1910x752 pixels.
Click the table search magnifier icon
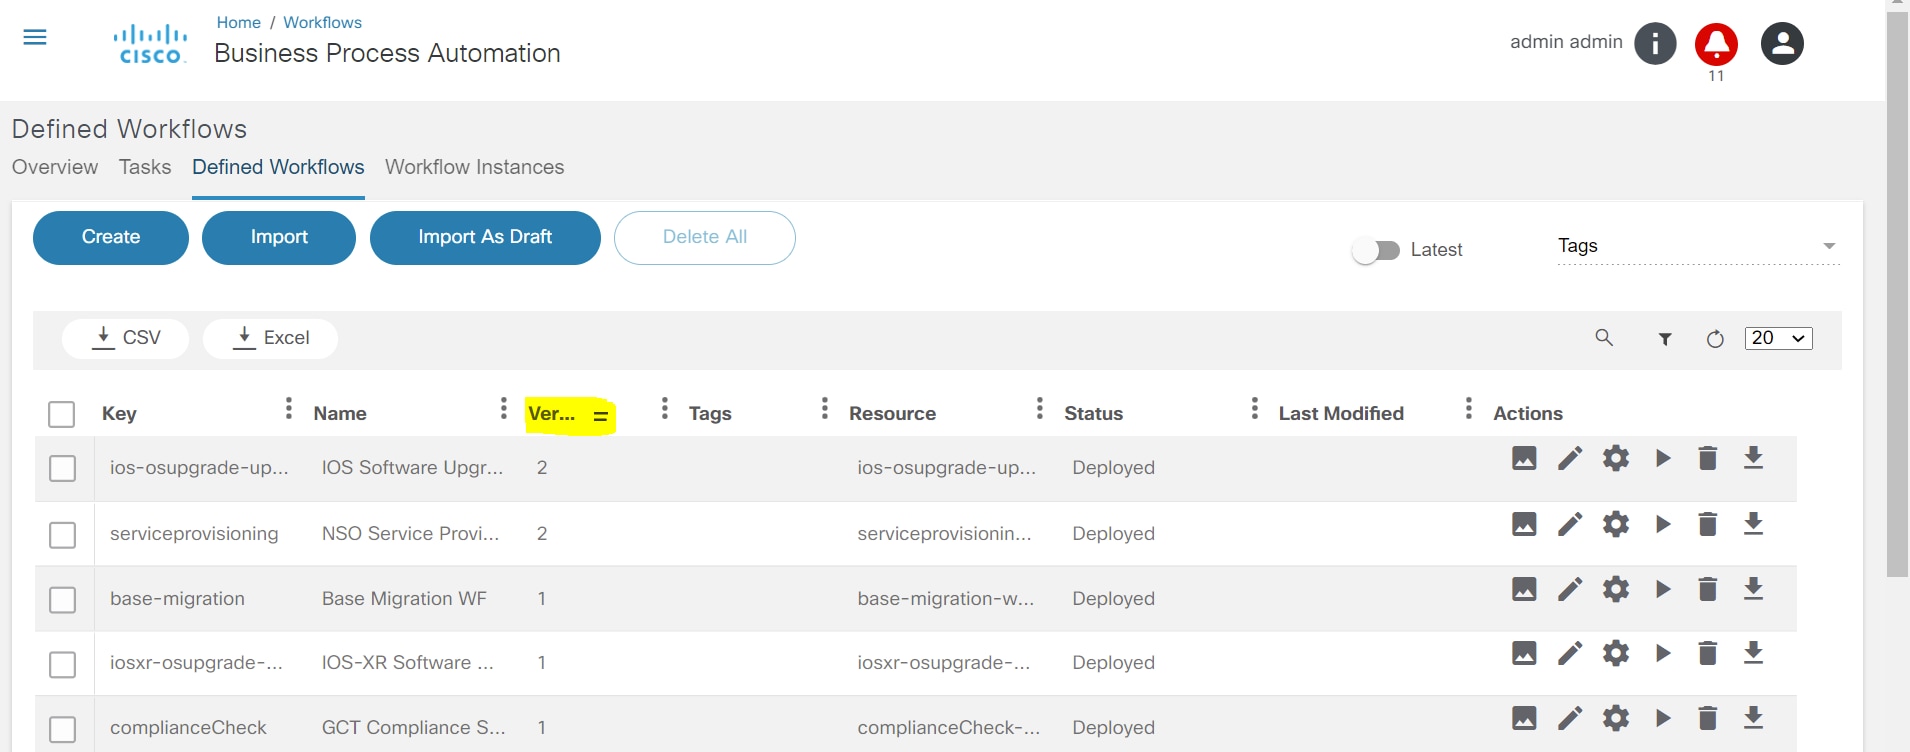1604,338
